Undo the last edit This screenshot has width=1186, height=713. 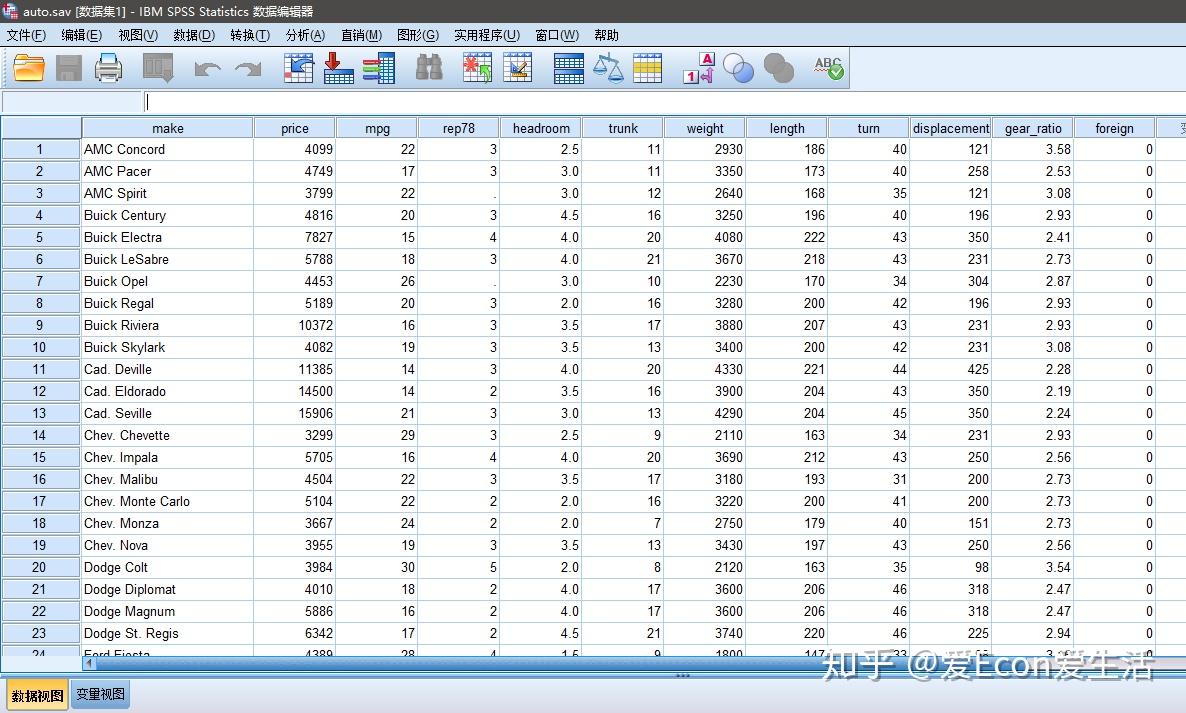tap(207, 68)
